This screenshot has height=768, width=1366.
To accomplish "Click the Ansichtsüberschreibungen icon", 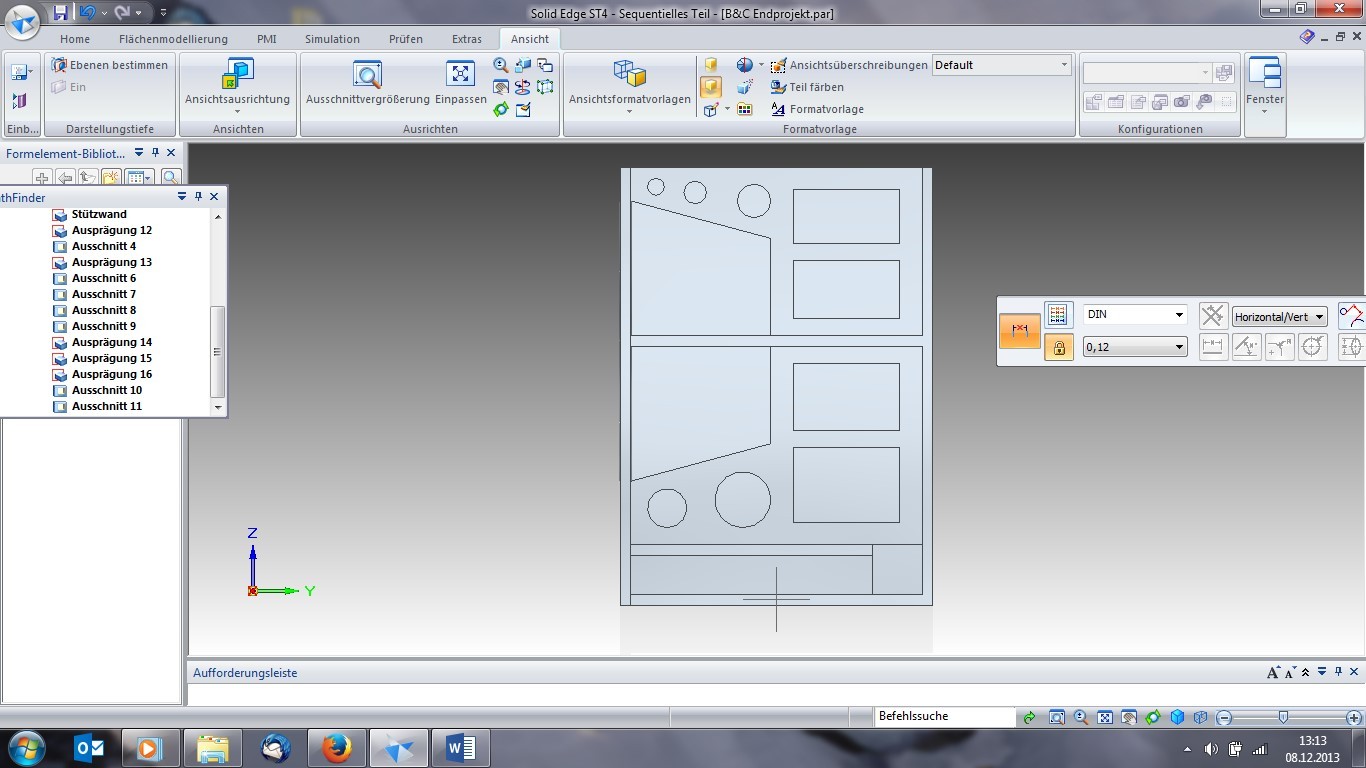I will tap(779, 65).
